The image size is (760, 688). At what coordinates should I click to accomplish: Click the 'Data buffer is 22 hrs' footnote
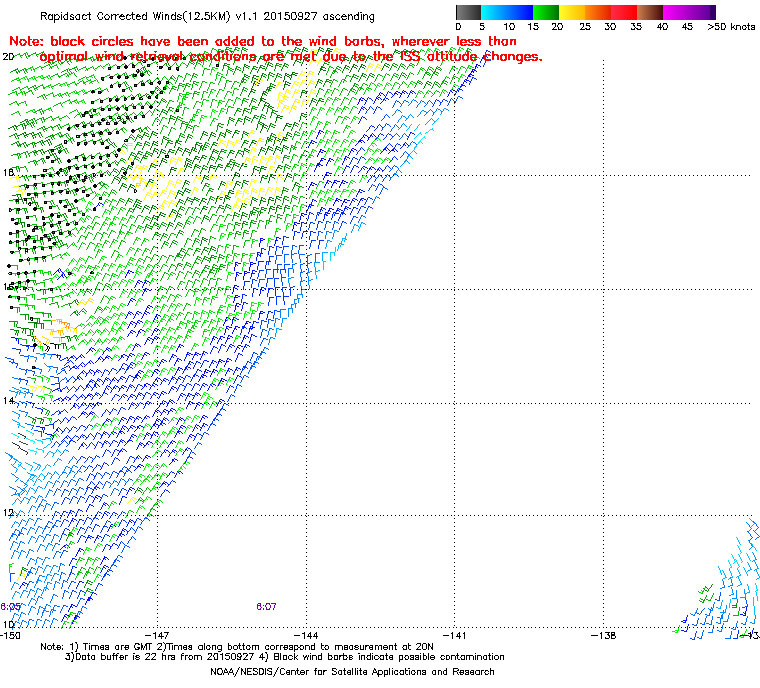click(x=285, y=657)
